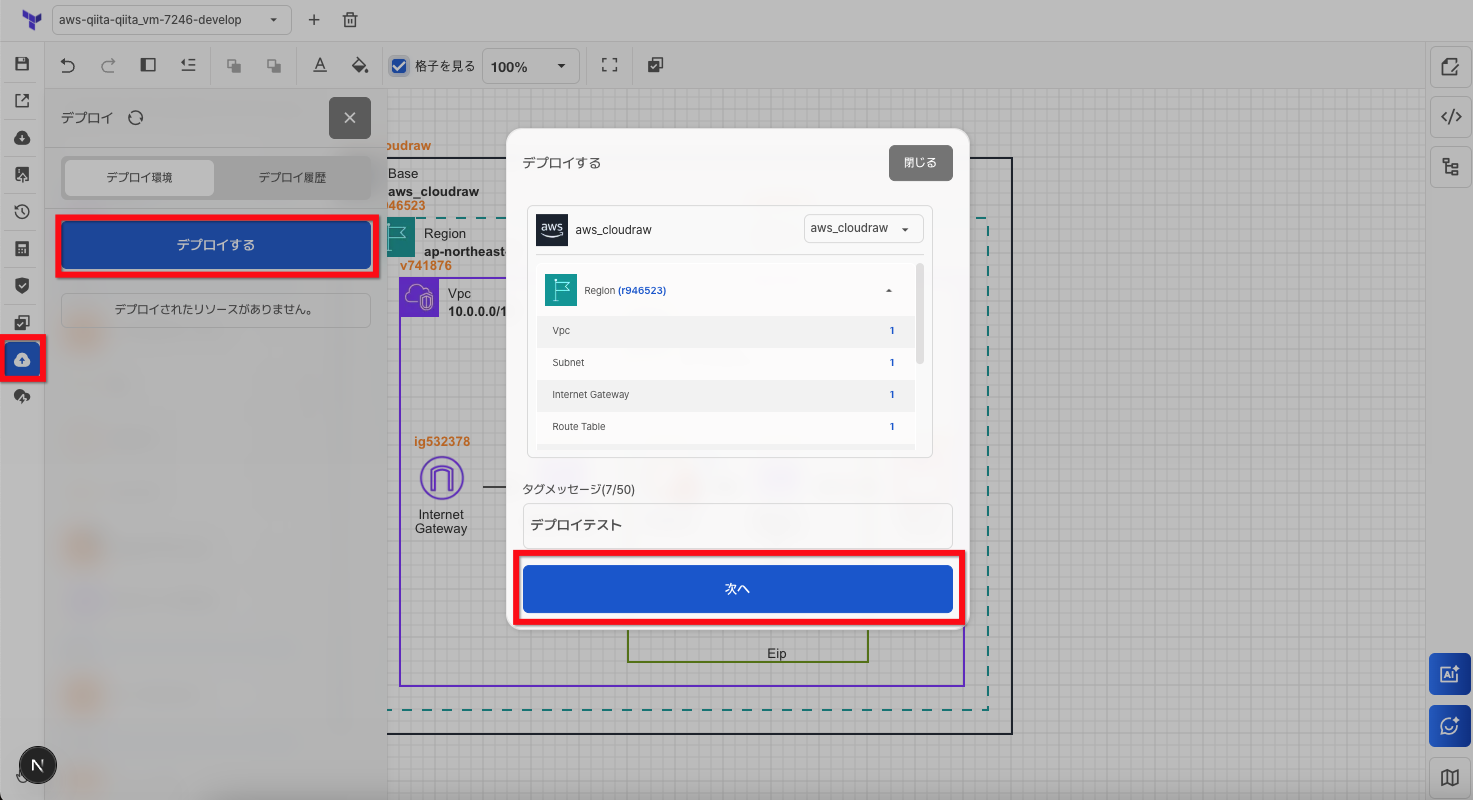Click the bring to front icon
The height and width of the screenshot is (800, 1473).
(234, 66)
